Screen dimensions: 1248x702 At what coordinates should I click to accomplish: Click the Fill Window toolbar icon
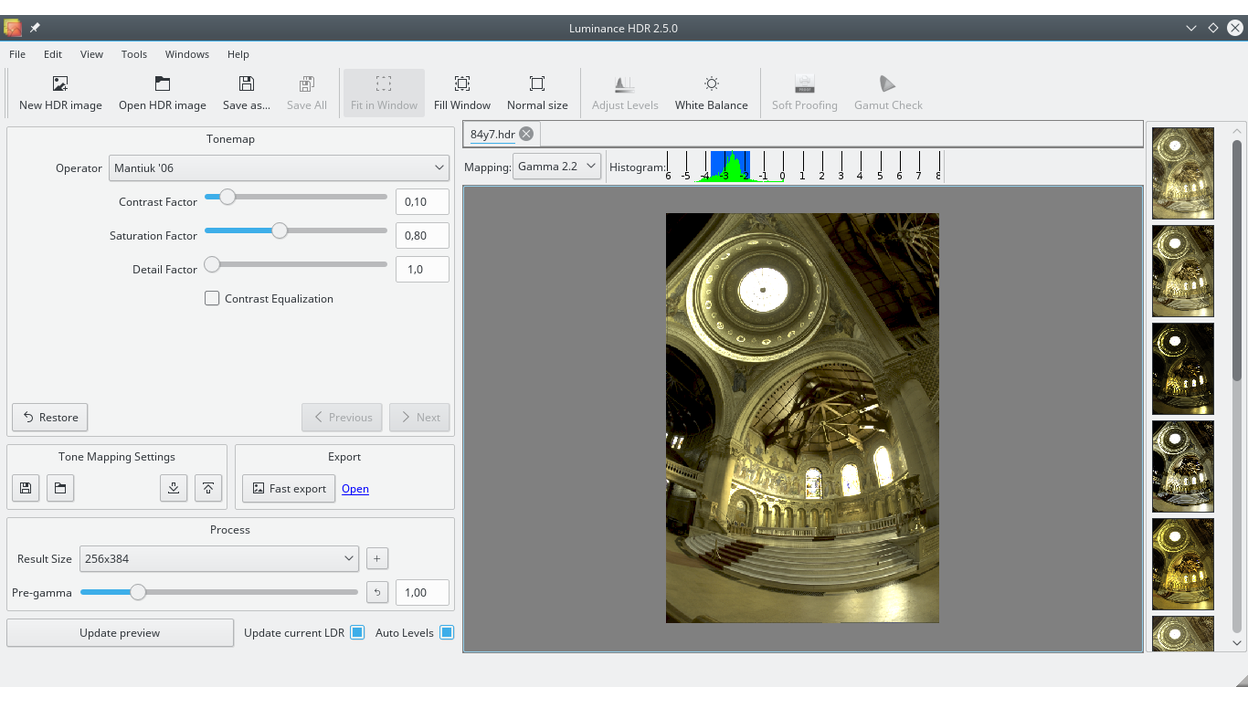tap(462, 92)
